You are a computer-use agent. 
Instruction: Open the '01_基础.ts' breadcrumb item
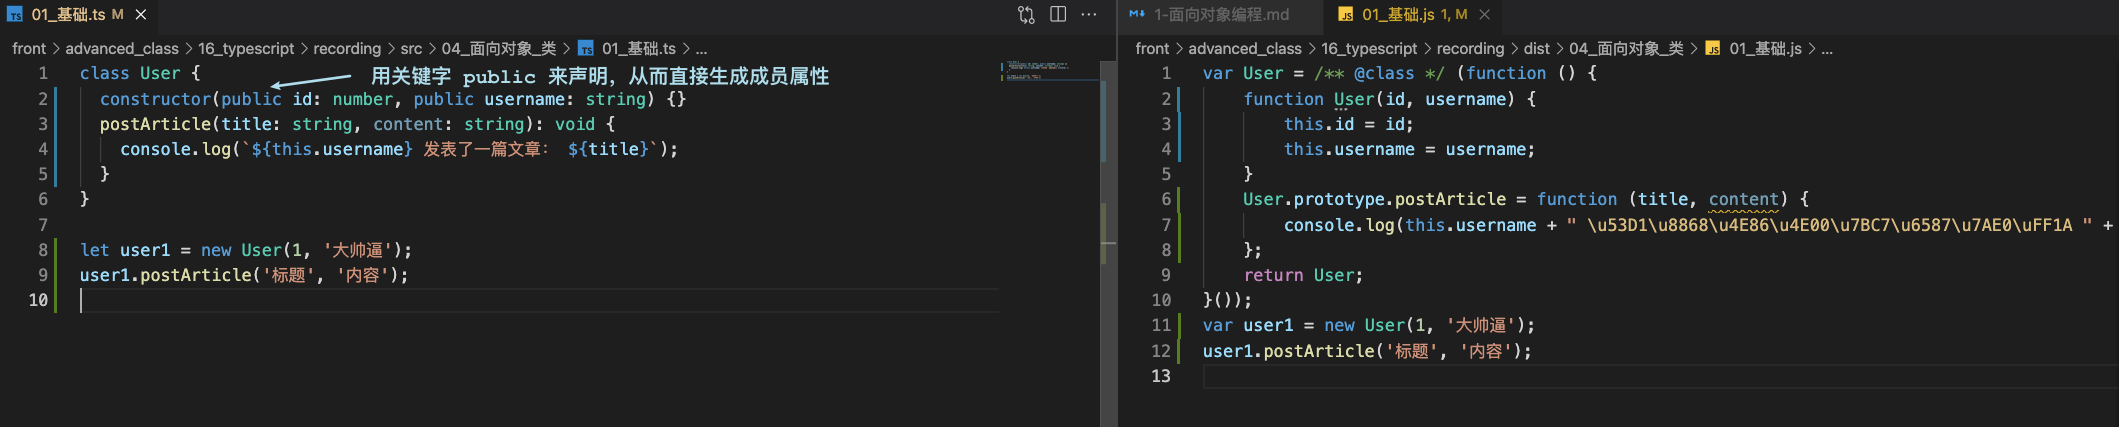(638, 48)
